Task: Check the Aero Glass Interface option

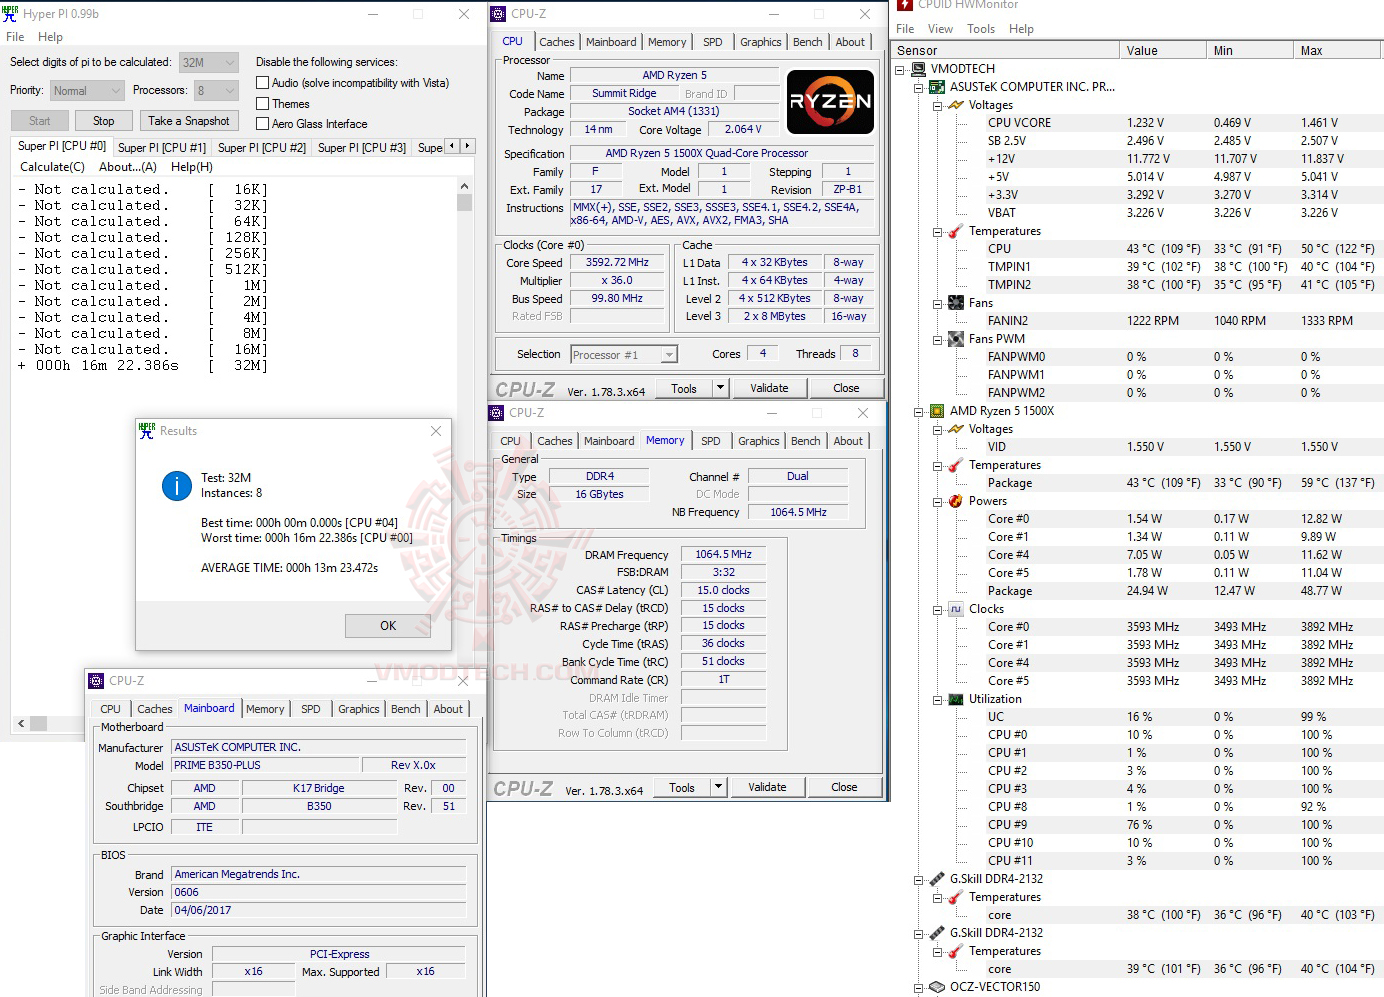Action: coord(263,124)
